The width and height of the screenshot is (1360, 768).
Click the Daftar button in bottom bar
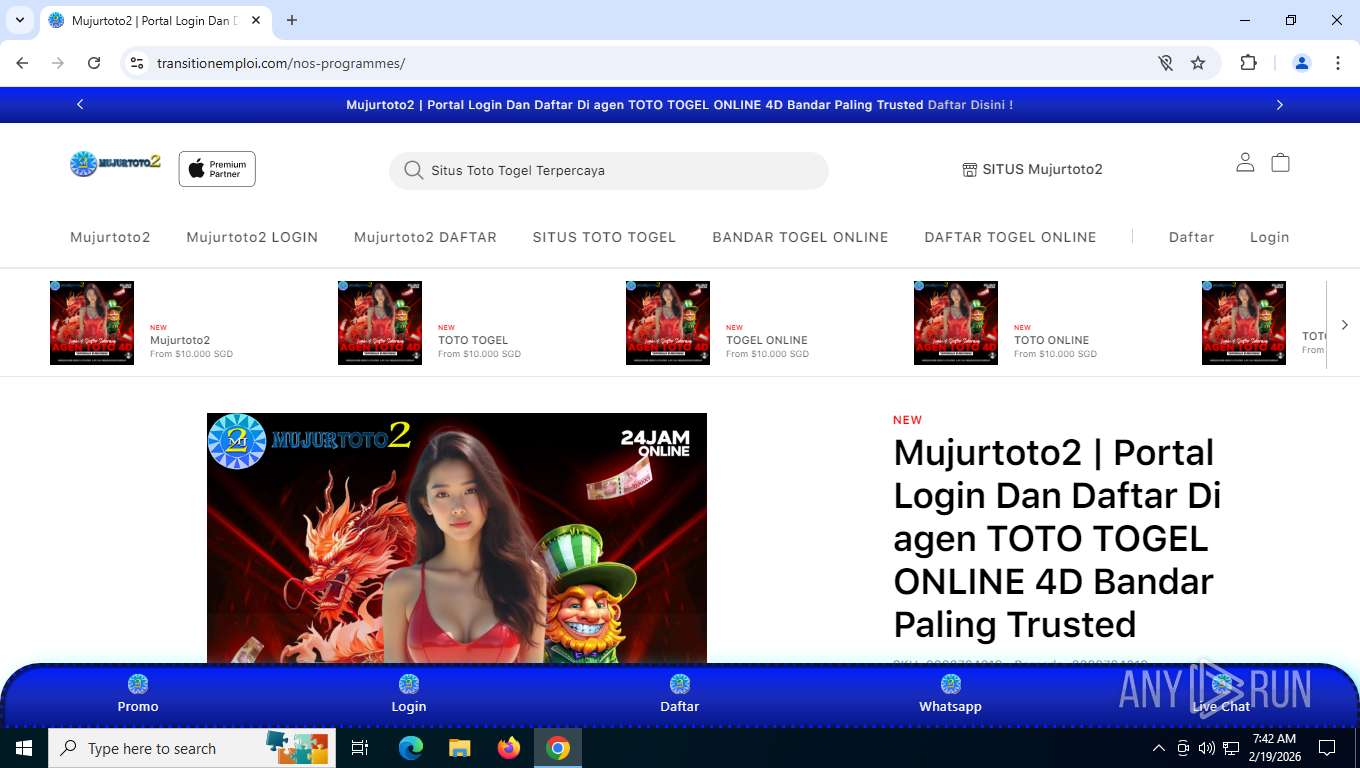tap(679, 694)
